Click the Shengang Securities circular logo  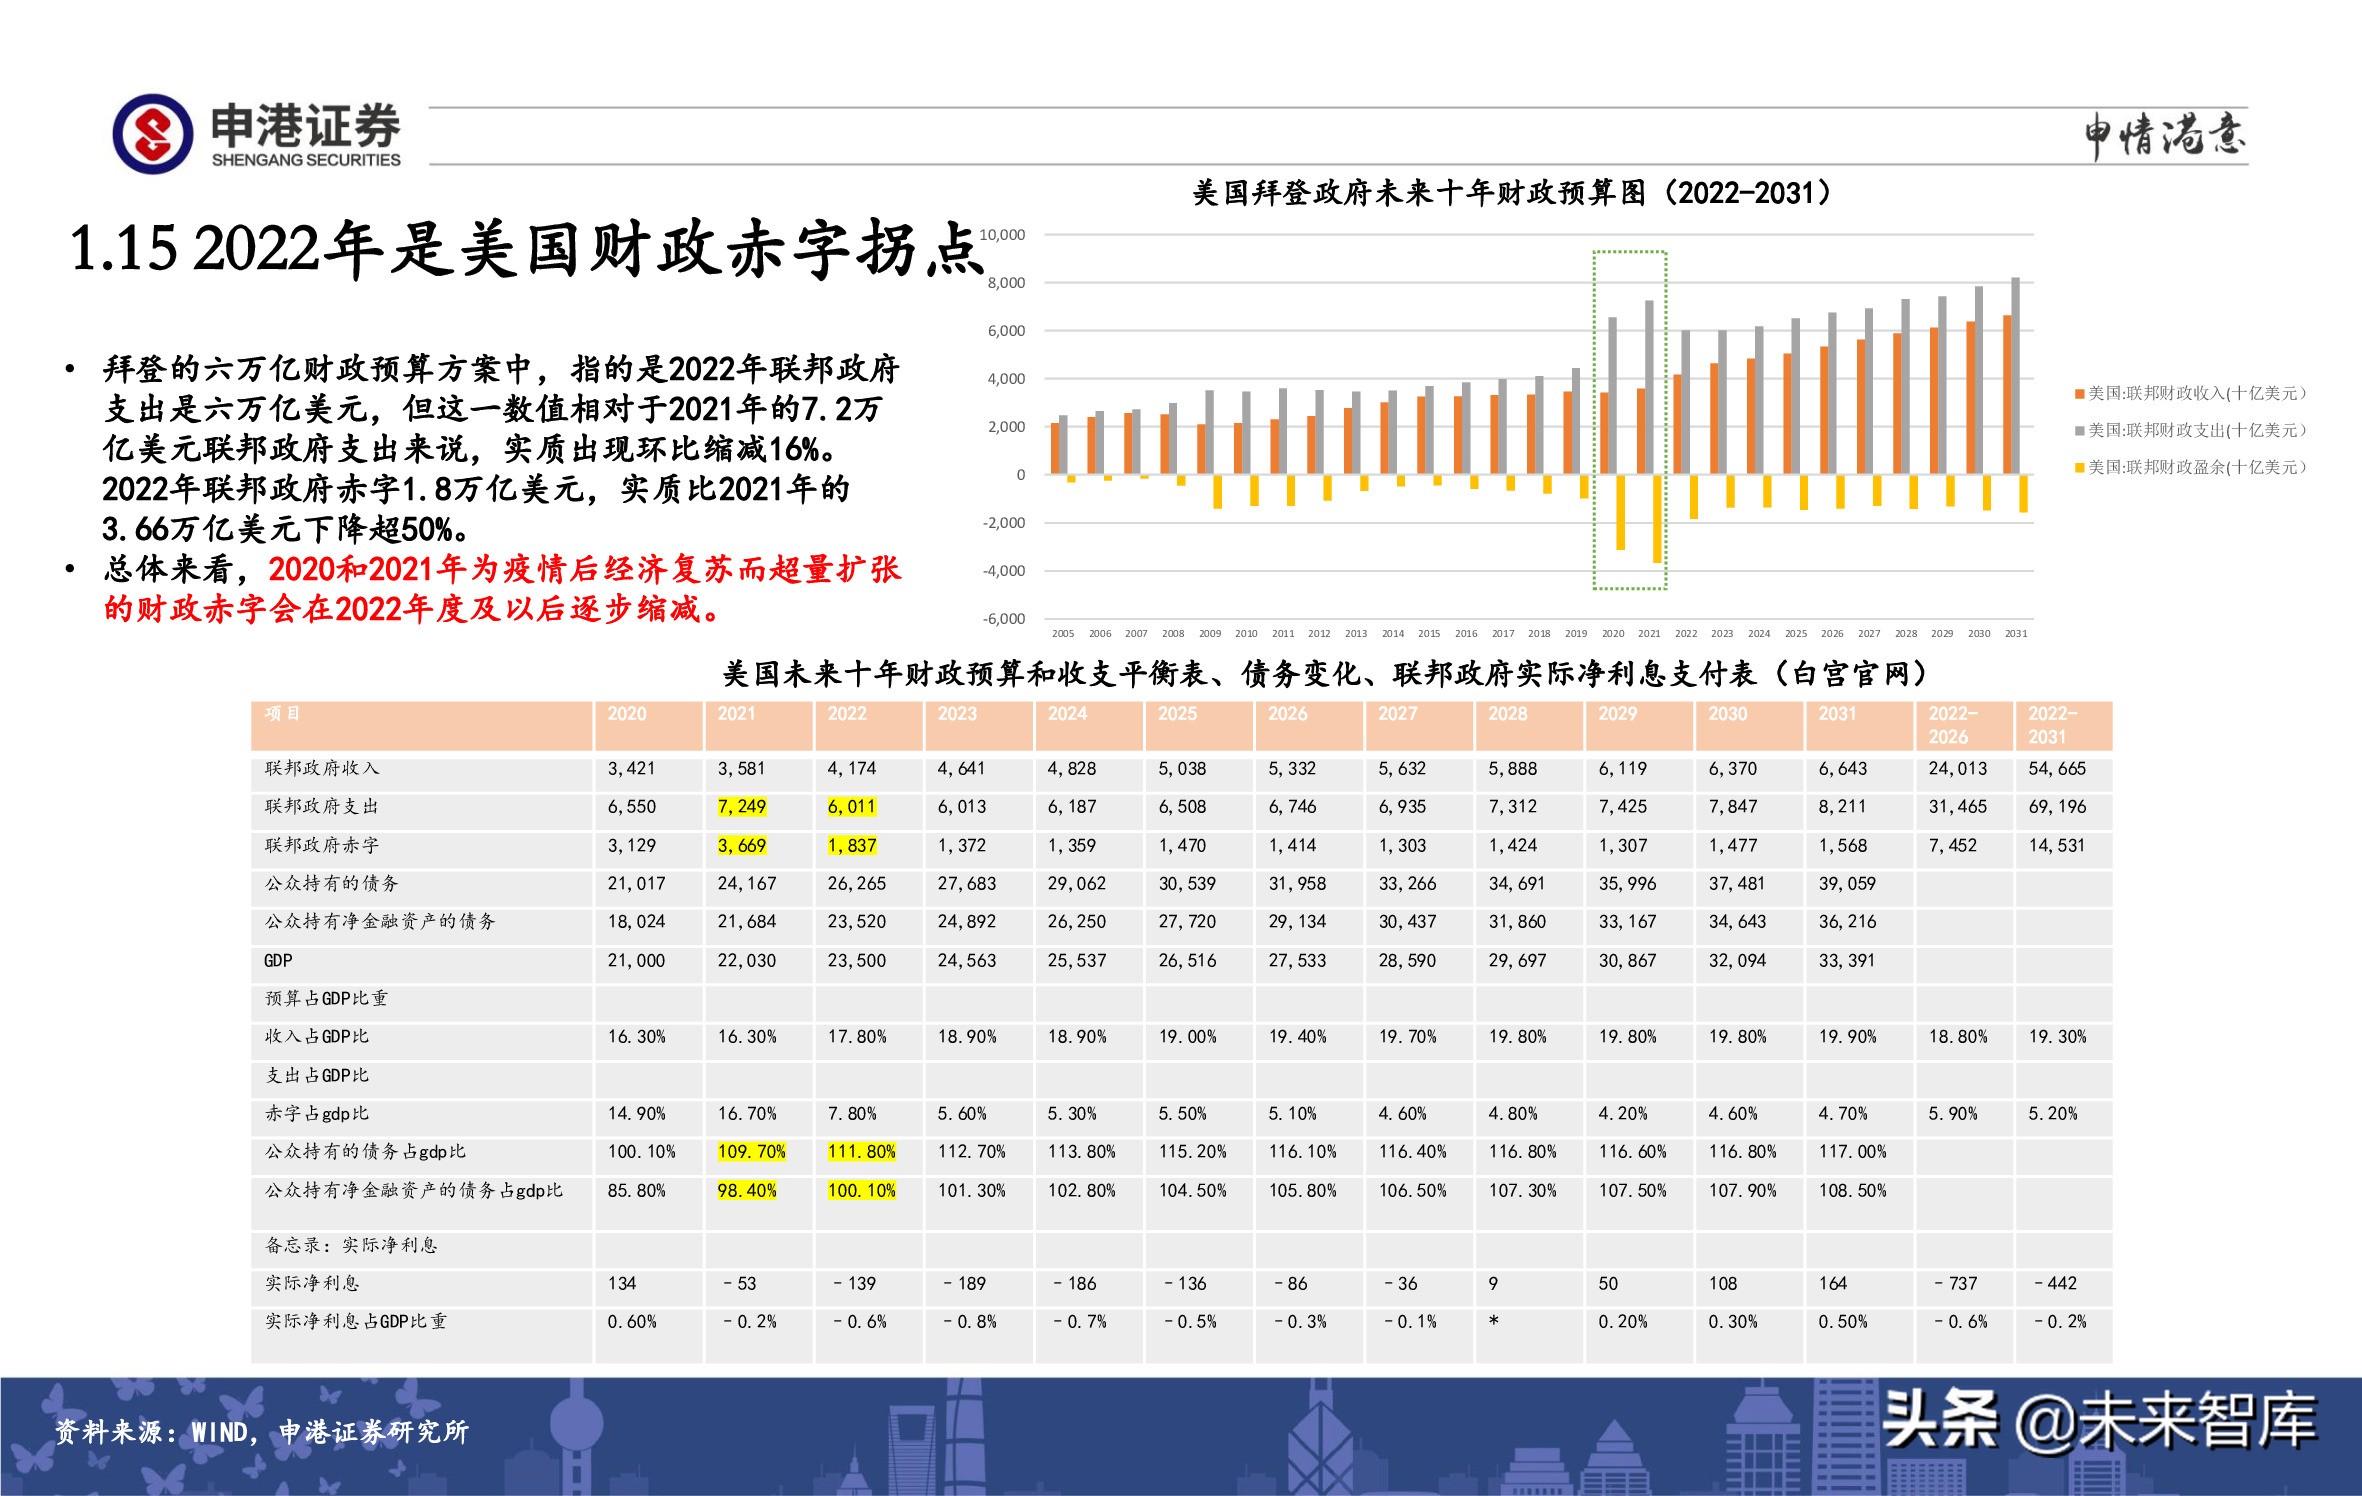click(x=153, y=134)
